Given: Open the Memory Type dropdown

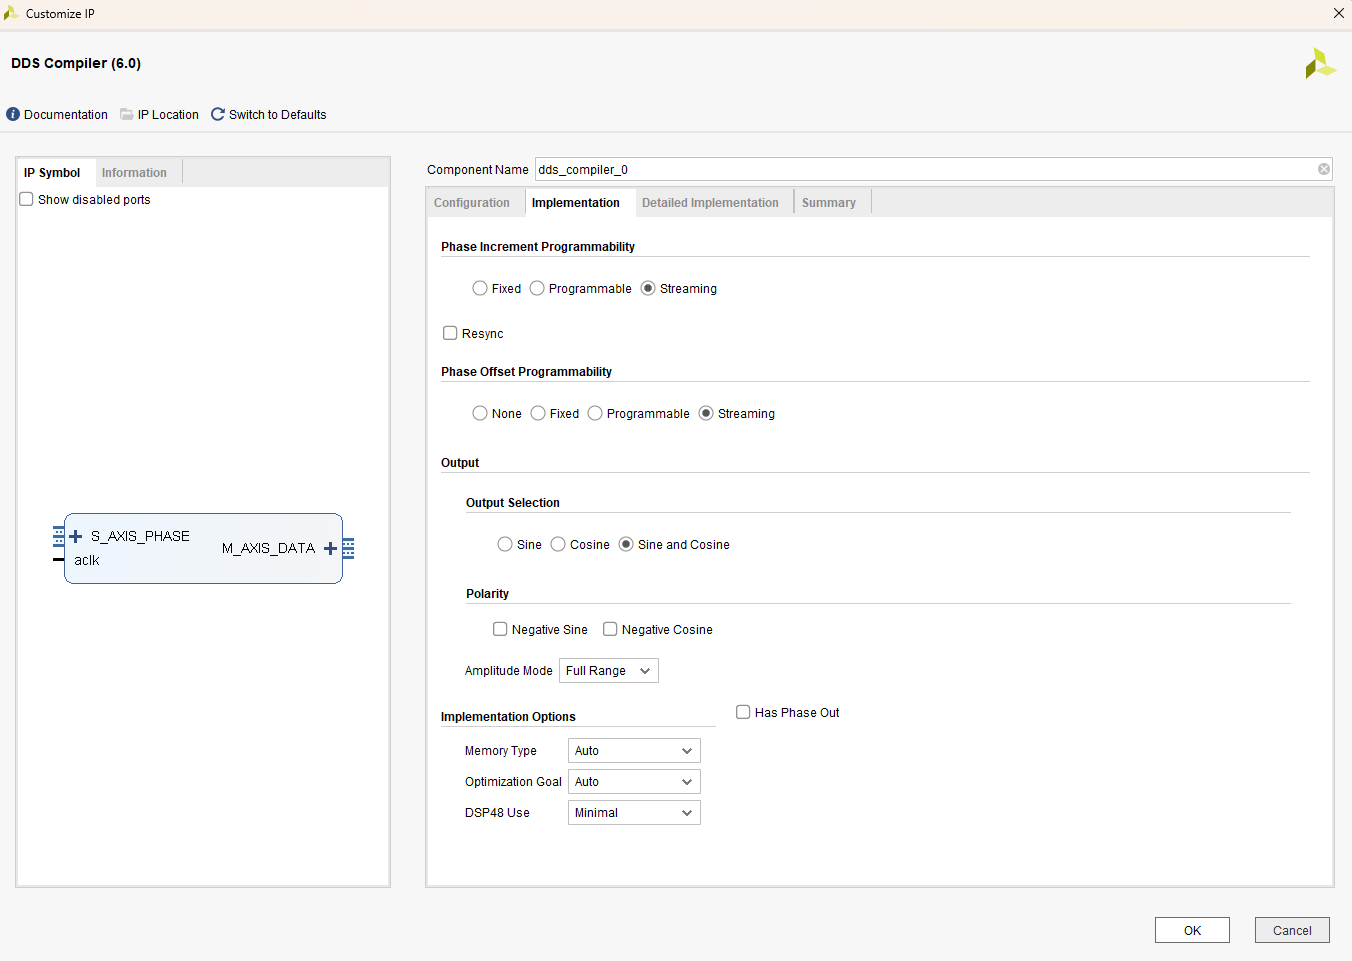Looking at the screenshot, I should 634,751.
